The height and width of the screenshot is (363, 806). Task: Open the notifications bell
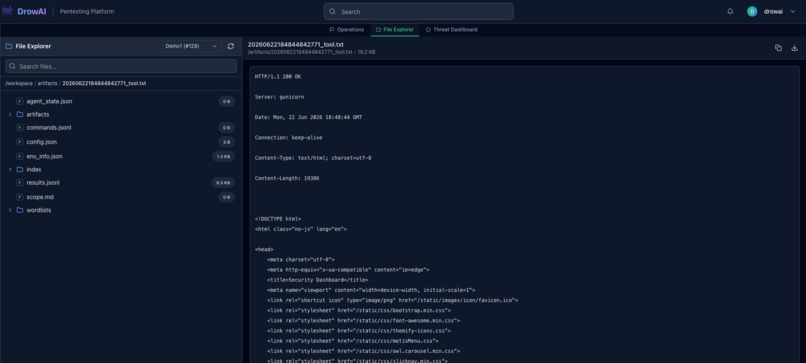[730, 11]
